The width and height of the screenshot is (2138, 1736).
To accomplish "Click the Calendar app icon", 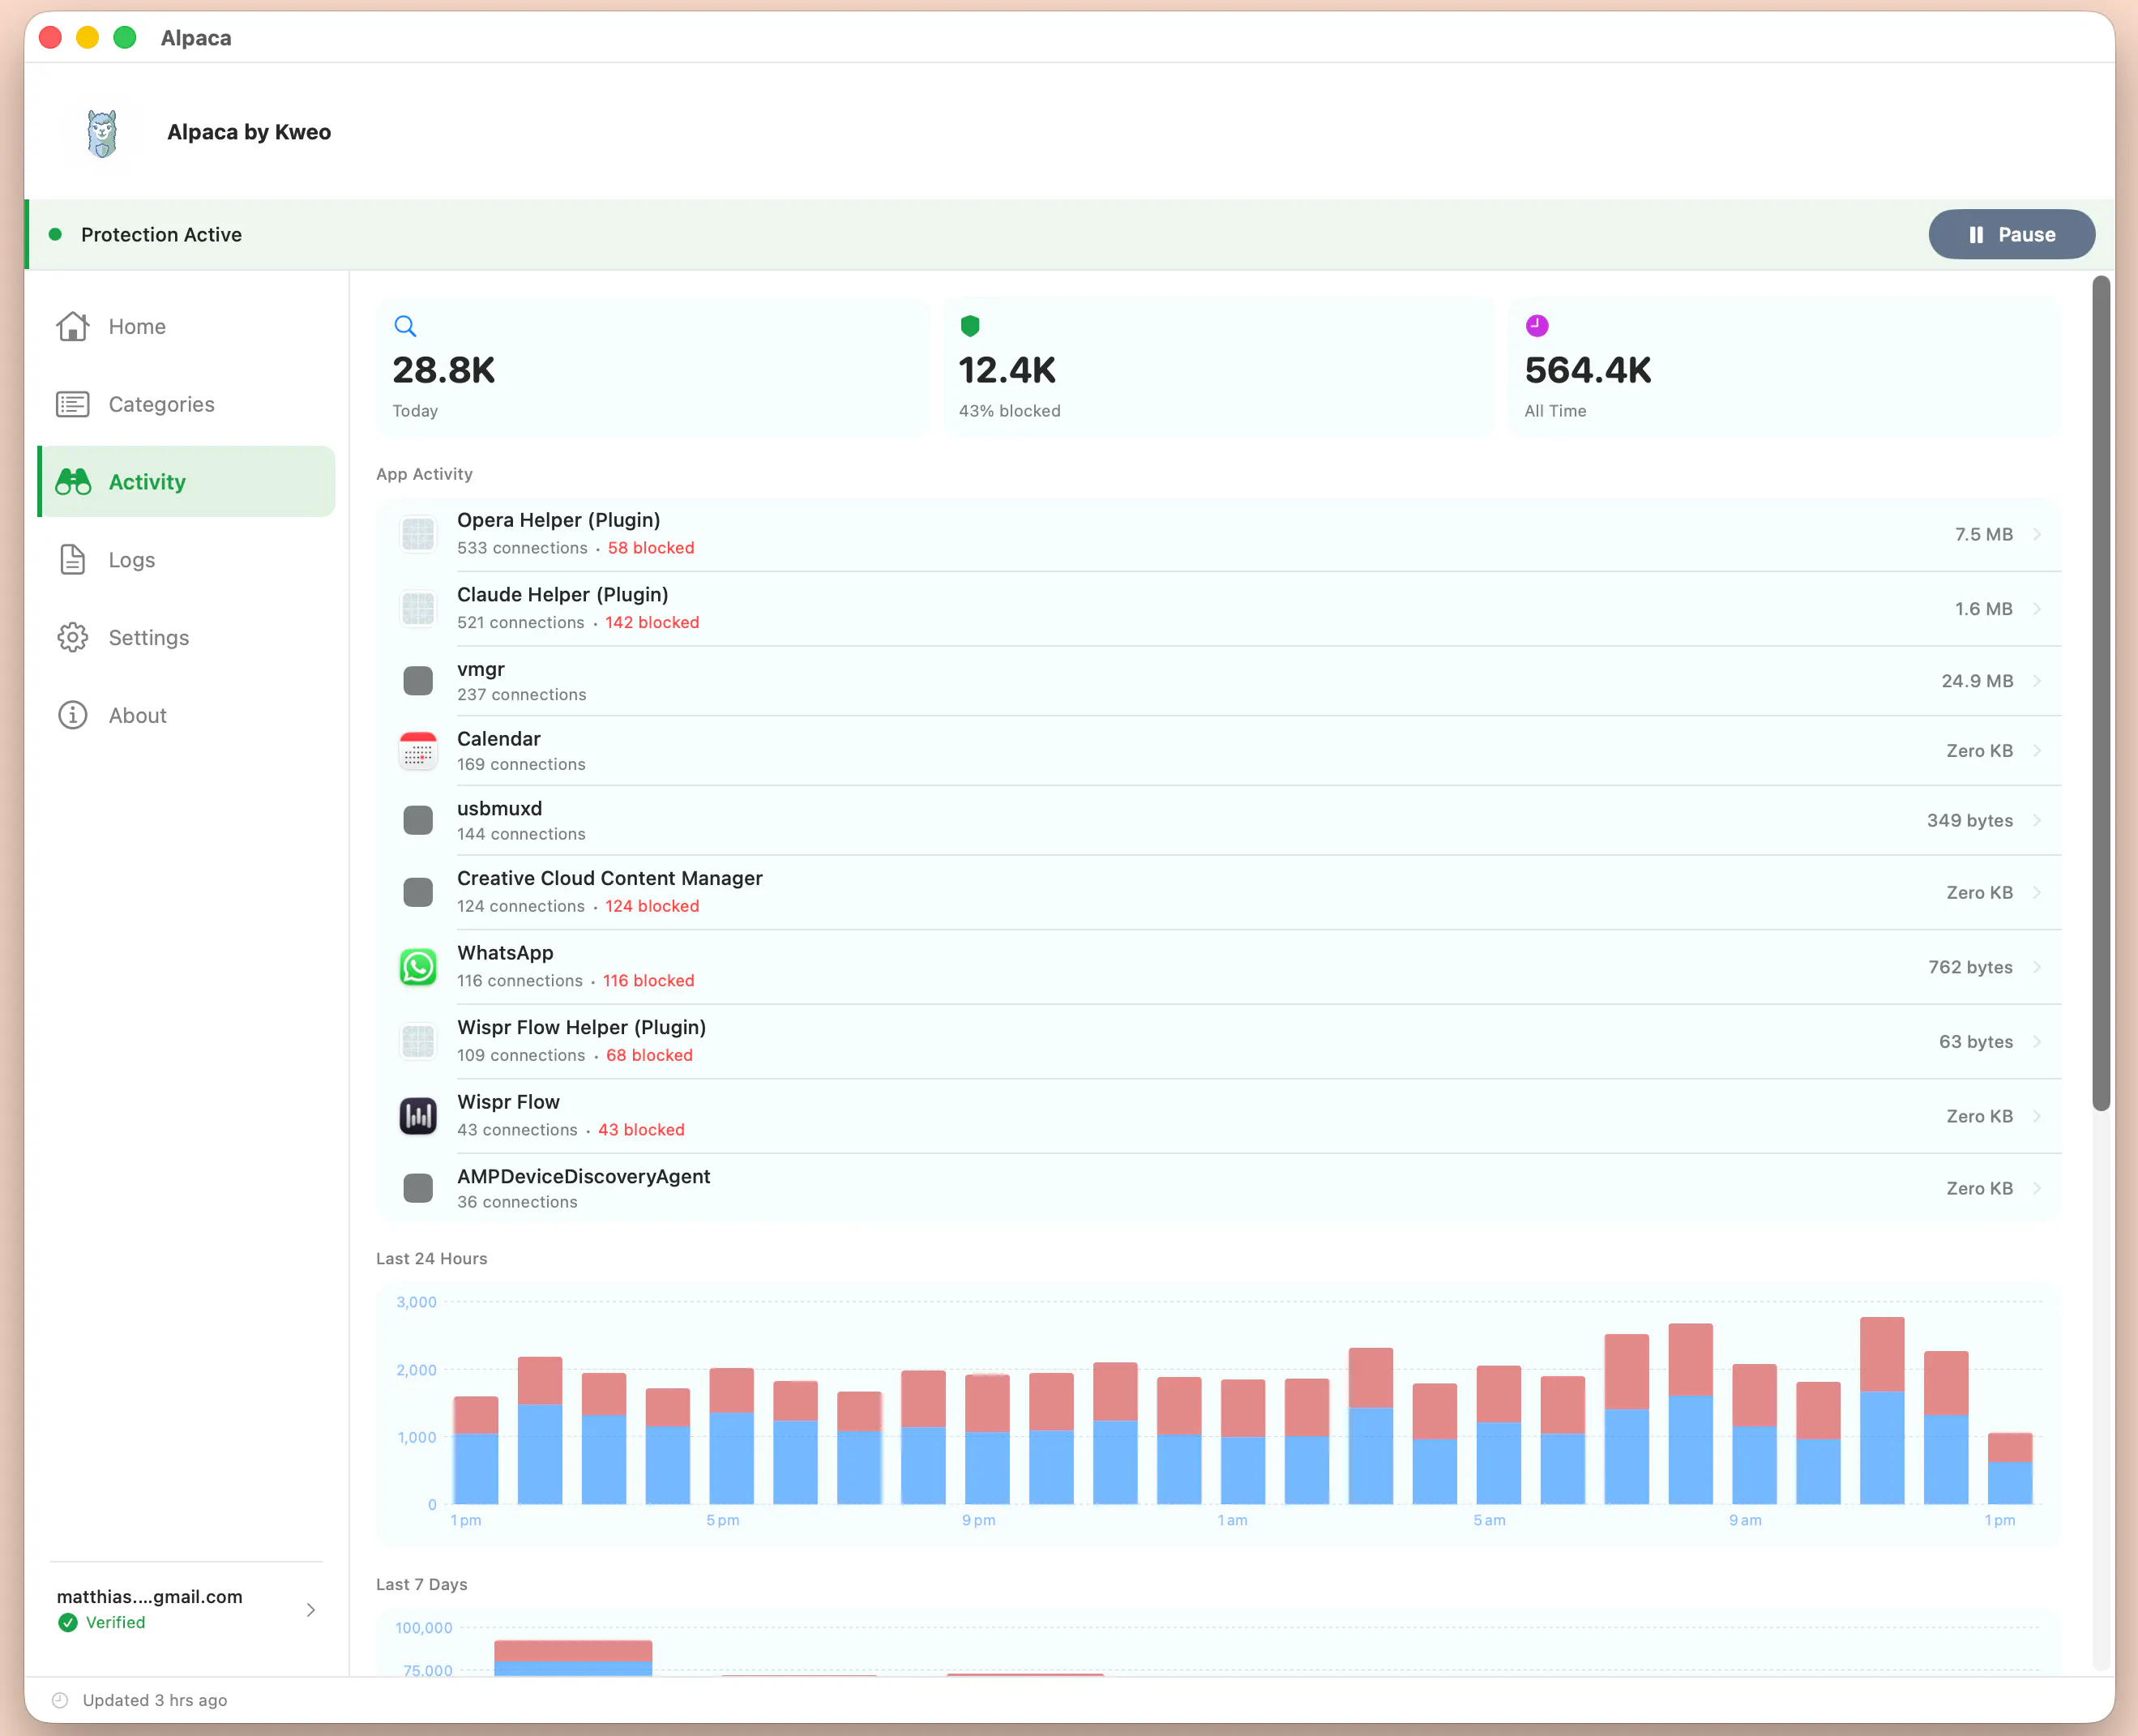I will (x=418, y=751).
